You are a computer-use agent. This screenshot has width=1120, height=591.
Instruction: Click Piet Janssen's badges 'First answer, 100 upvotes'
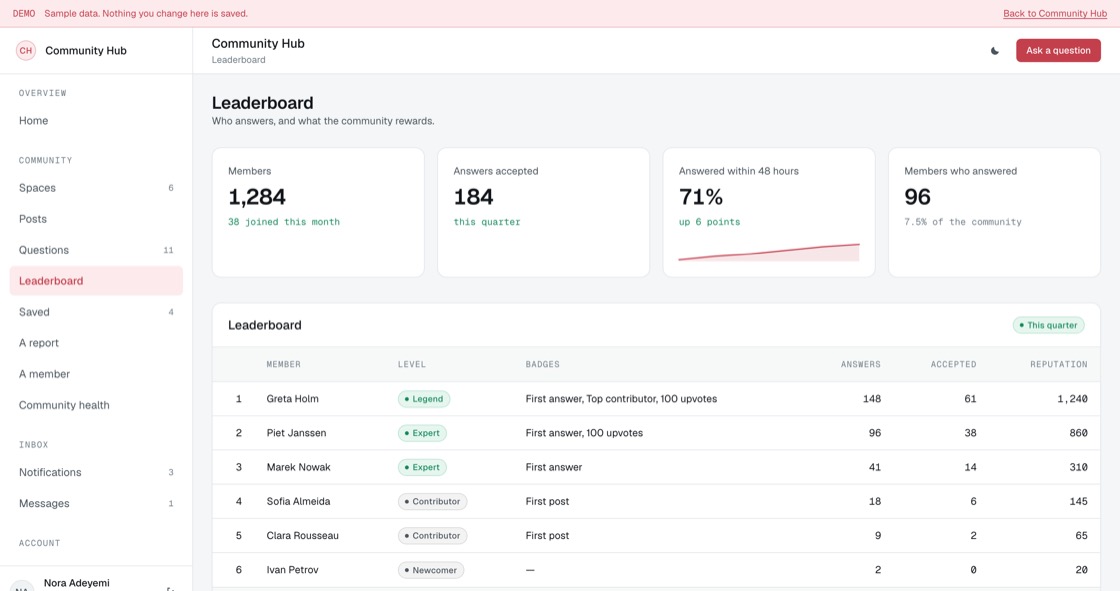584,433
